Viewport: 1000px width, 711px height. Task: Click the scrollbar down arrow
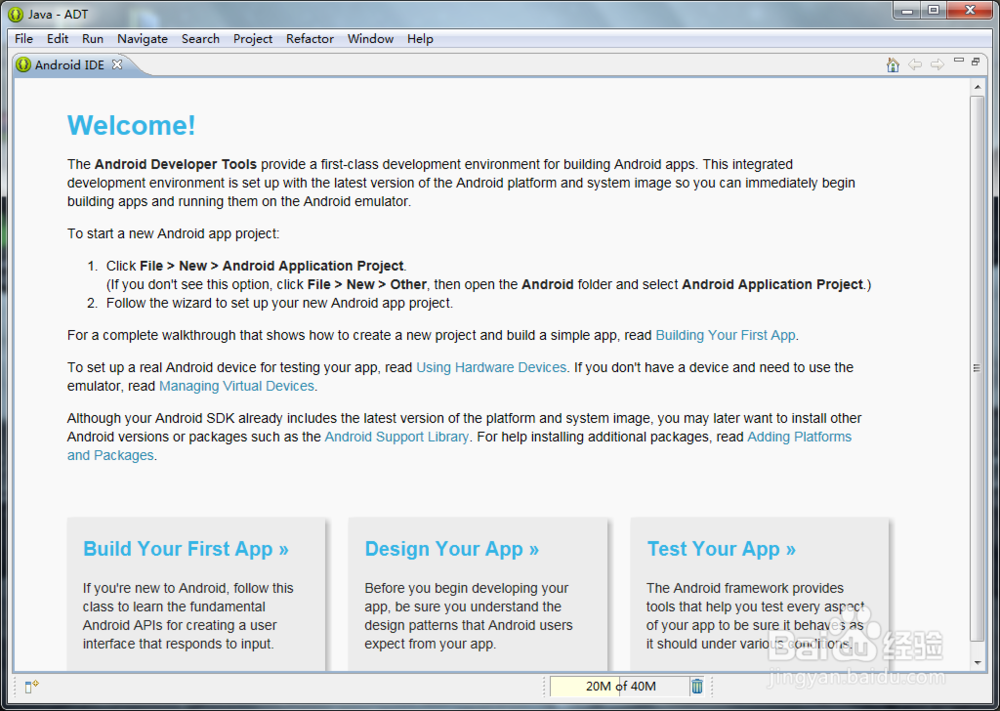point(977,663)
